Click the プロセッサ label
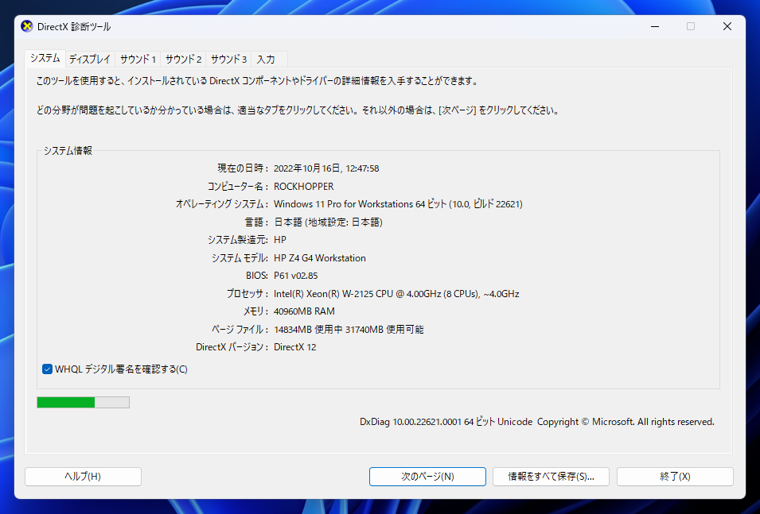 pyautogui.click(x=247, y=294)
